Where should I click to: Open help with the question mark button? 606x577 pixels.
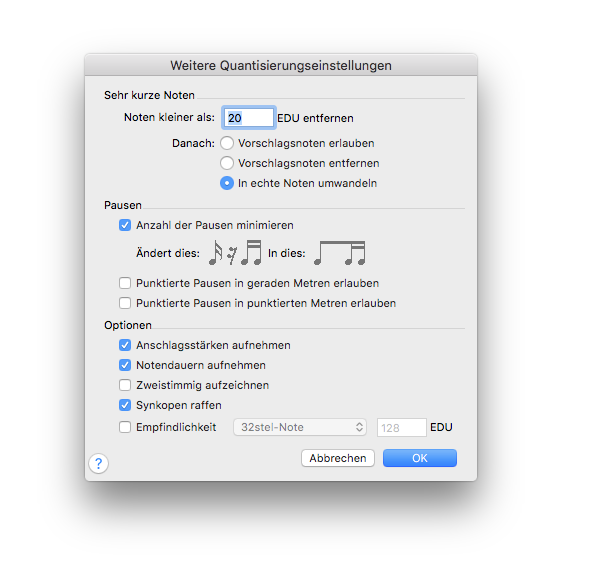pos(99,463)
